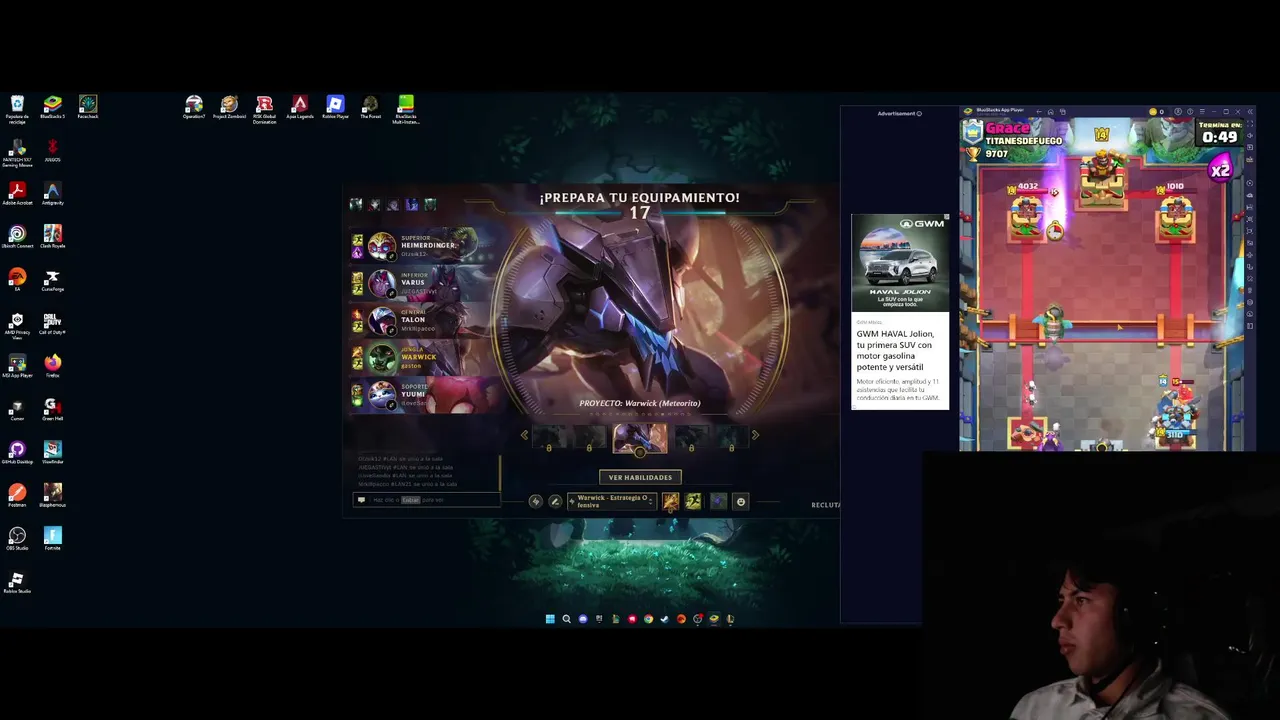1280x720 pixels.
Task: Edit the rune page with pencil icon
Action: point(555,501)
